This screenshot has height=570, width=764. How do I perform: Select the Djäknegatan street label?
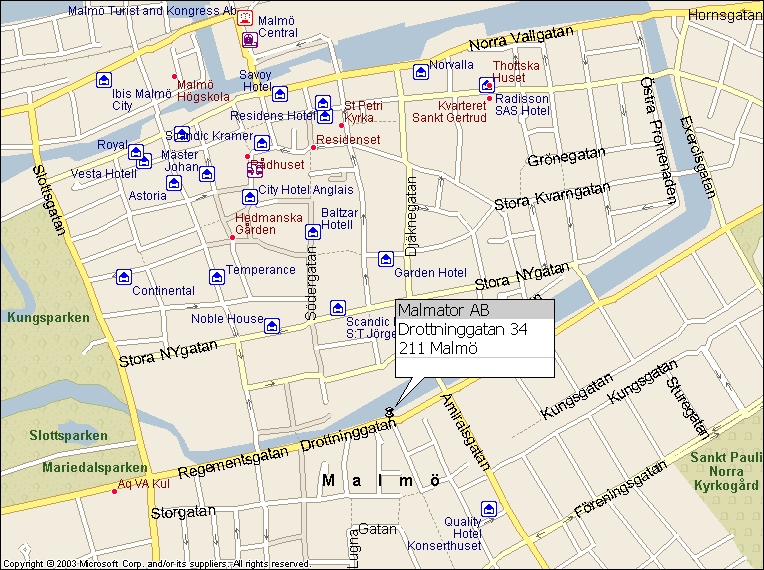point(412,216)
